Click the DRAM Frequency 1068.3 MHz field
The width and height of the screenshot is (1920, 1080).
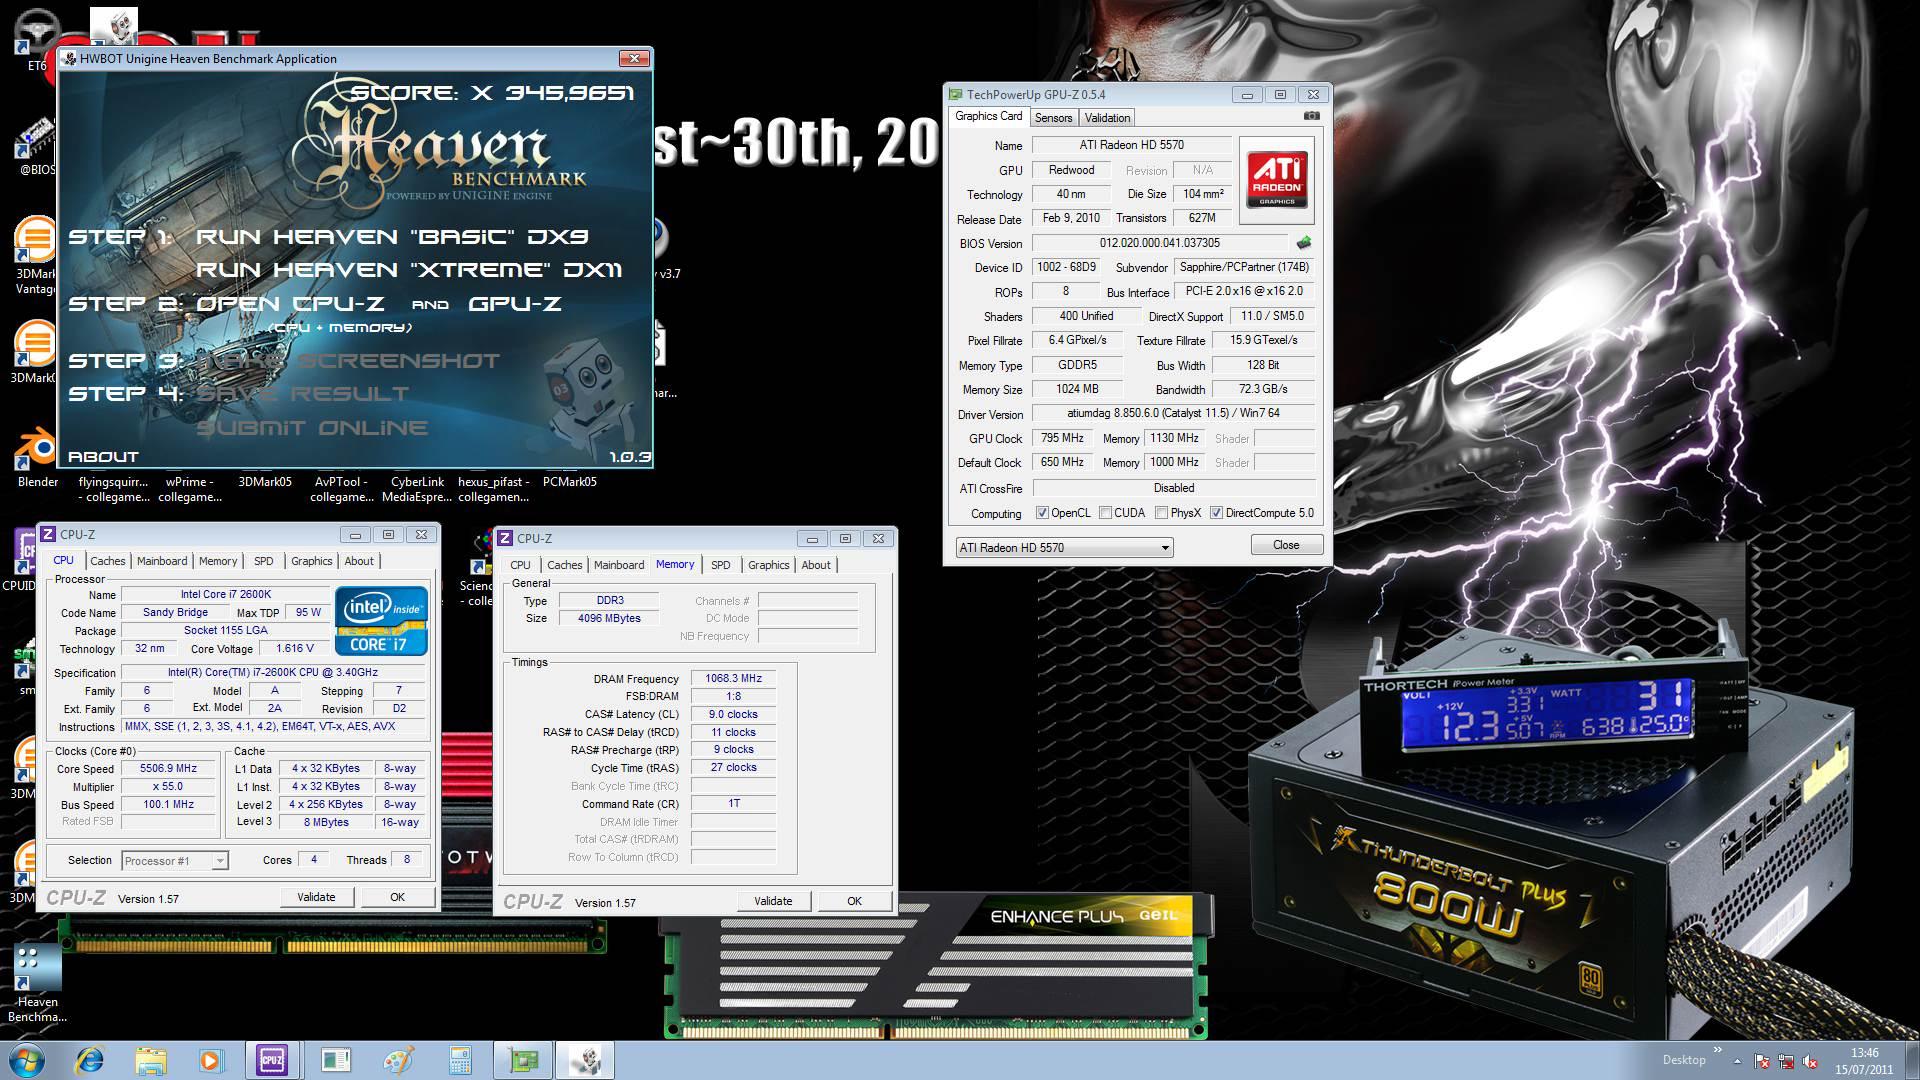click(x=733, y=679)
